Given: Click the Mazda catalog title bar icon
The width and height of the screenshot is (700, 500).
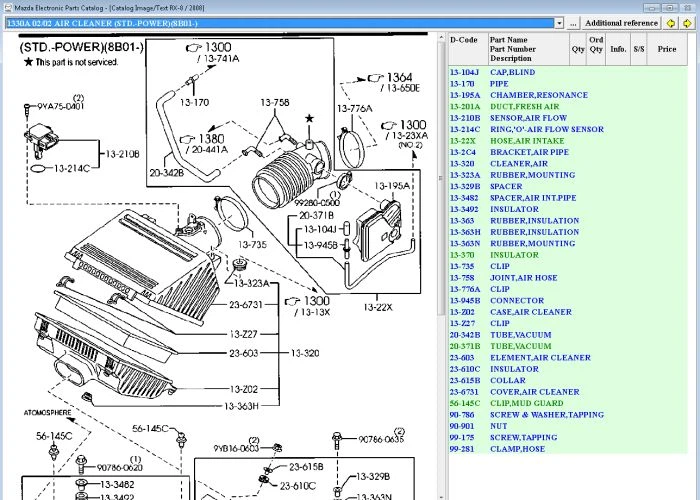Looking at the screenshot, I should coord(7,6).
